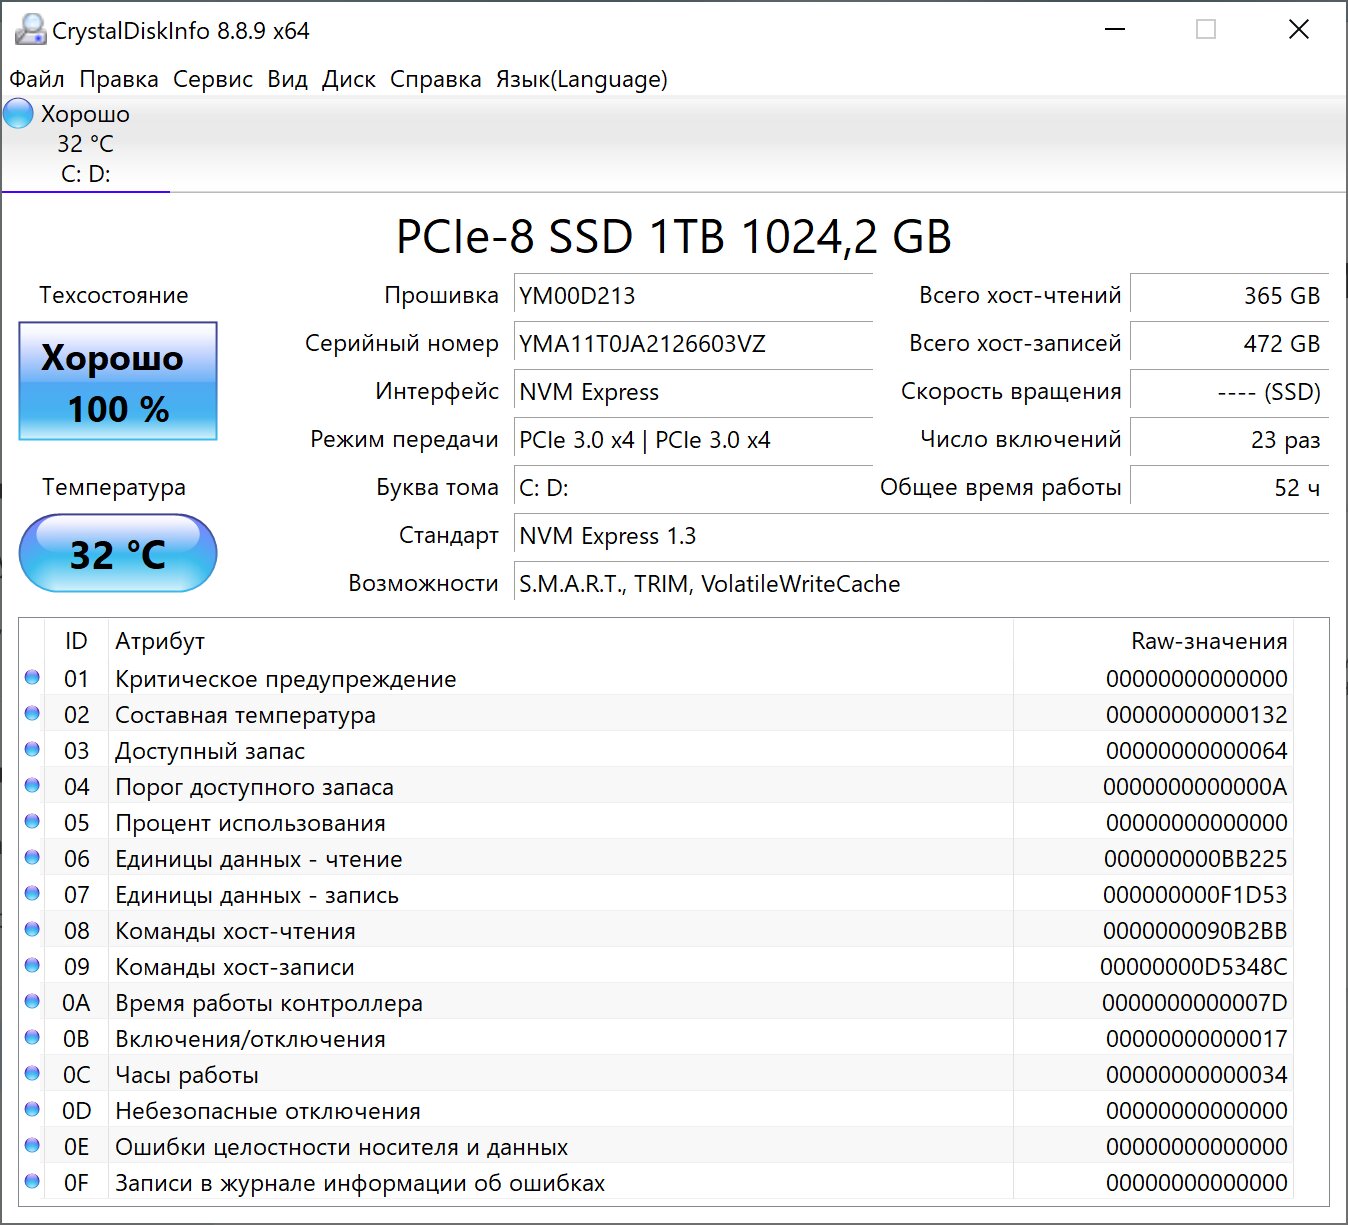Click status dot for Критическое предупреждение row
The height and width of the screenshot is (1225, 1348).
click(x=32, y=678)
